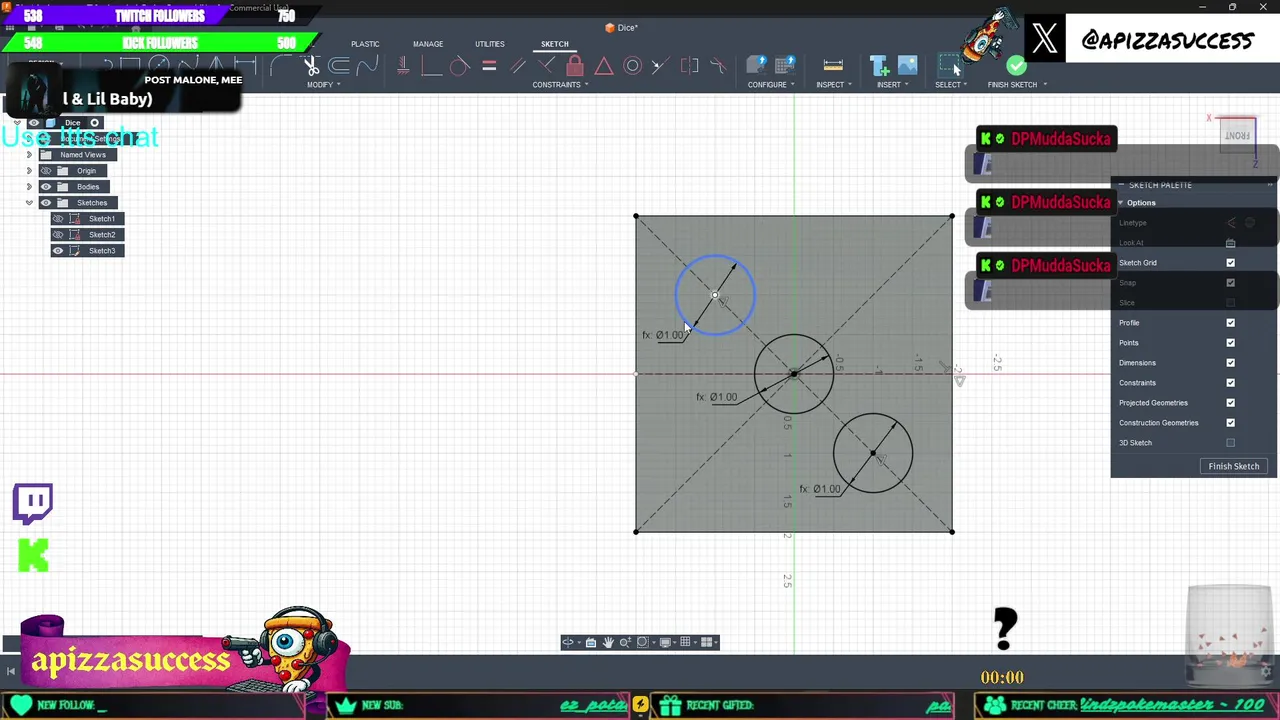Select the Measure ruler tool
This screenshot has height=720, width=1280.
[833, 66]
